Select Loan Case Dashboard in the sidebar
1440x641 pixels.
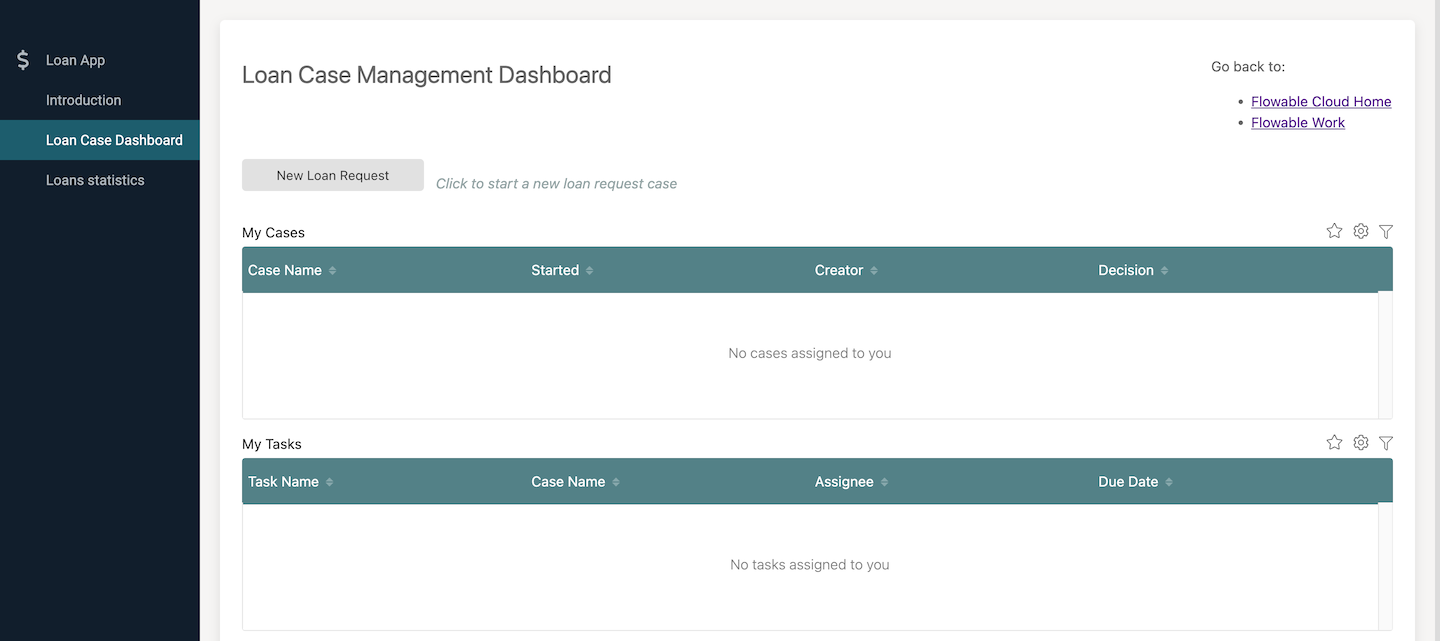point(114,140)
